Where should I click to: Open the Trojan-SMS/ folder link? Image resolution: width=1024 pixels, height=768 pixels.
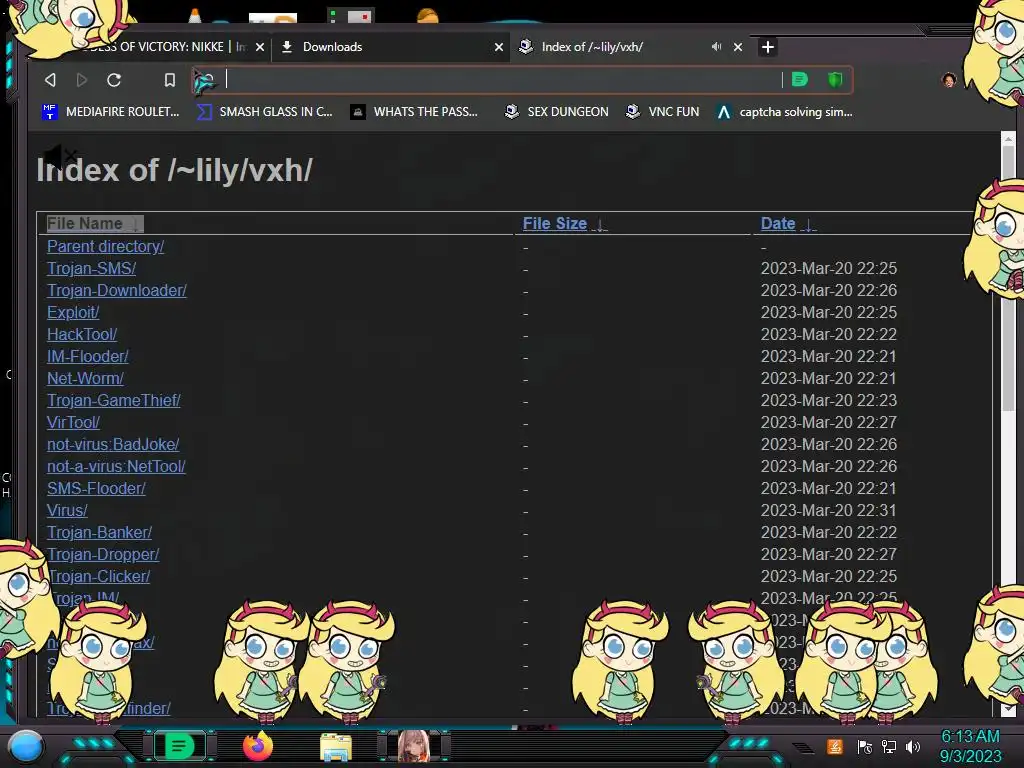point(91,268)
